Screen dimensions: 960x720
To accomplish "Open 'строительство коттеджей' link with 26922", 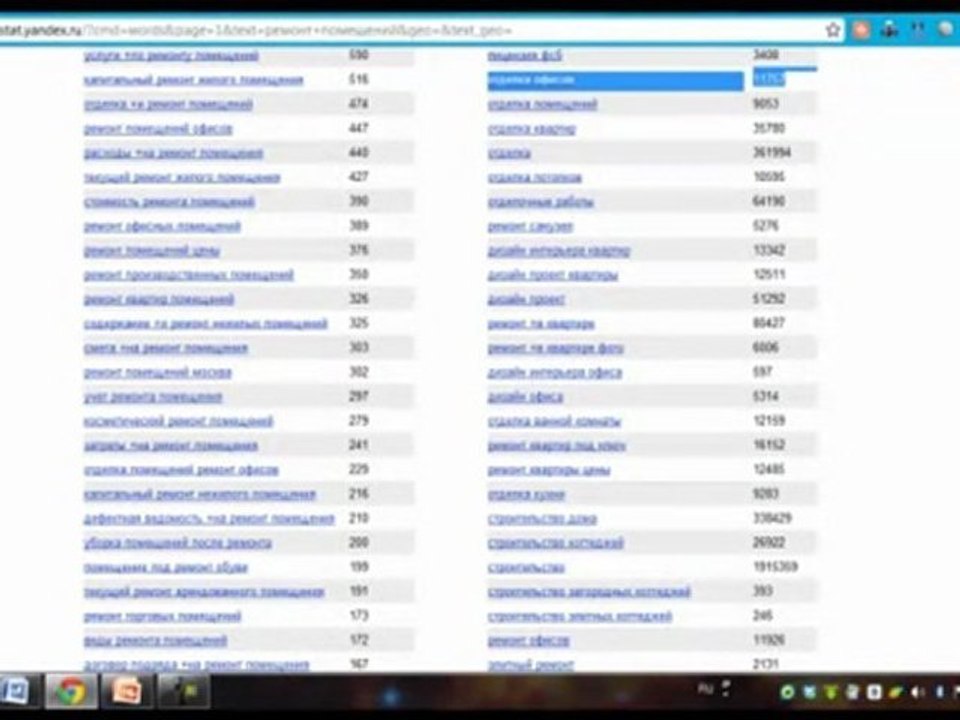I will (x=555, y=543).
